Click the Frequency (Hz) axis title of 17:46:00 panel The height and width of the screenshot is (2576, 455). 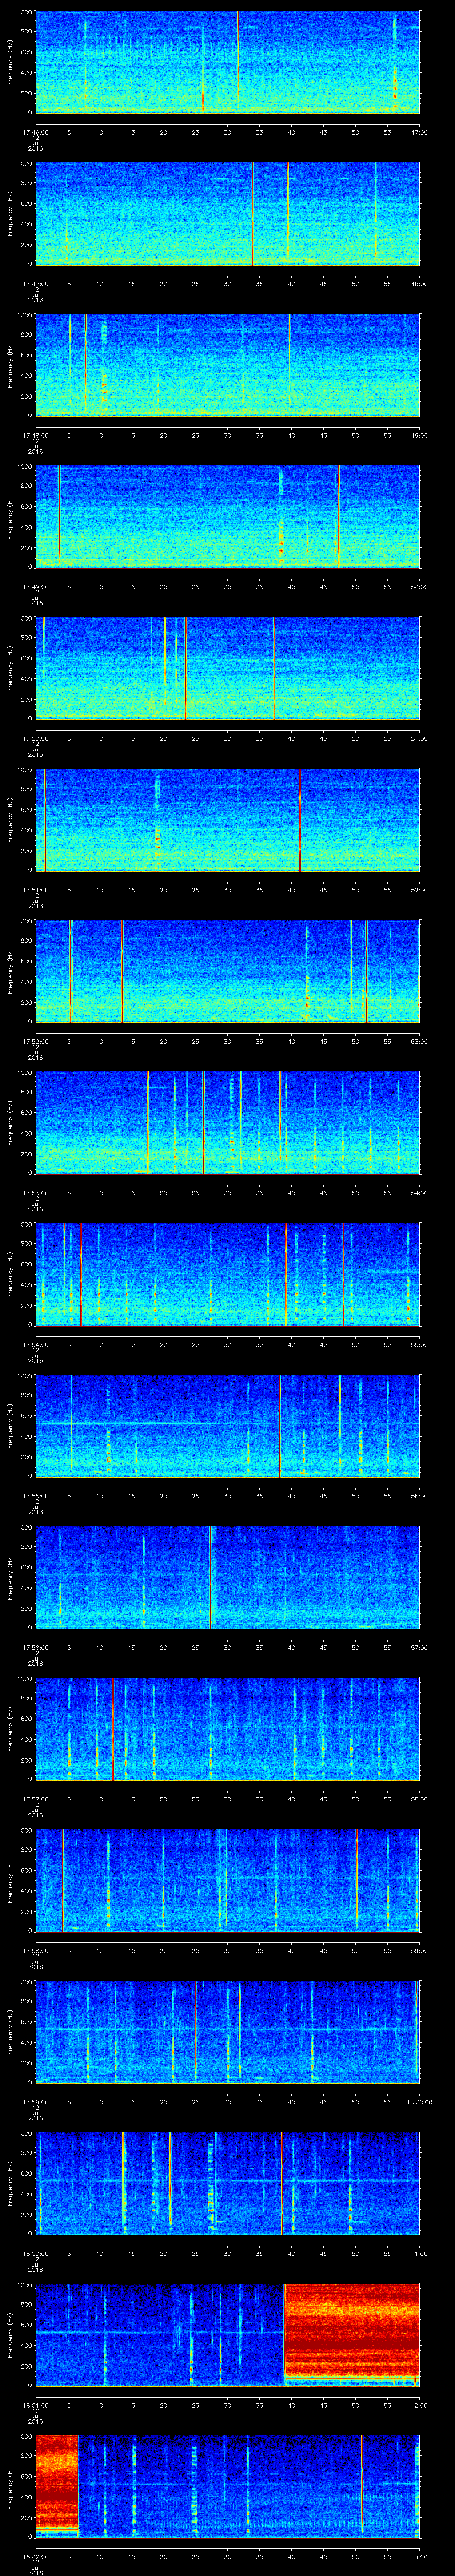point(10,62)
